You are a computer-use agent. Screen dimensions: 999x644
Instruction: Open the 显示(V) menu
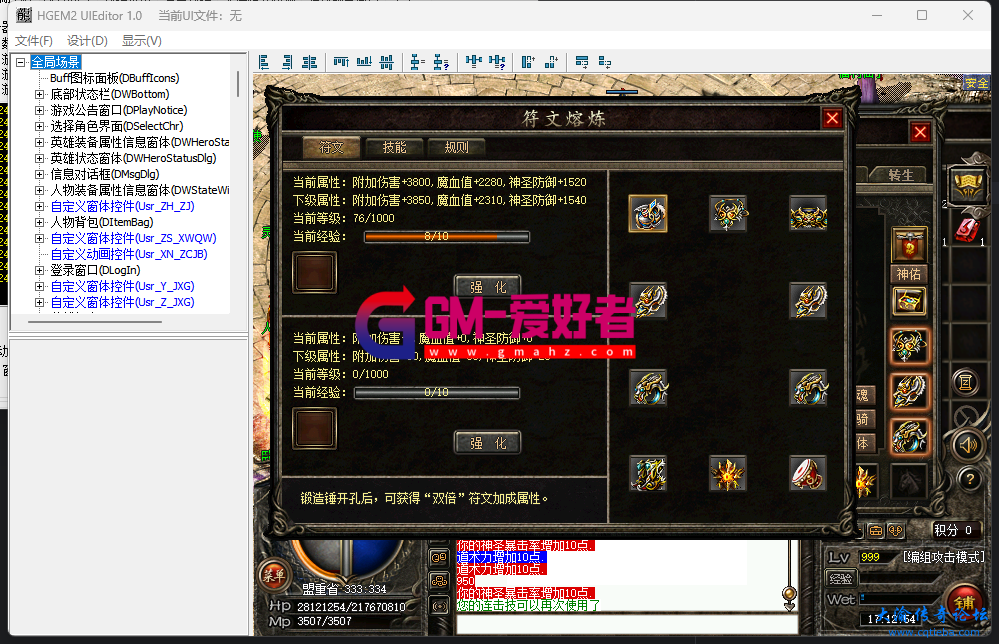tap(141, 41)
